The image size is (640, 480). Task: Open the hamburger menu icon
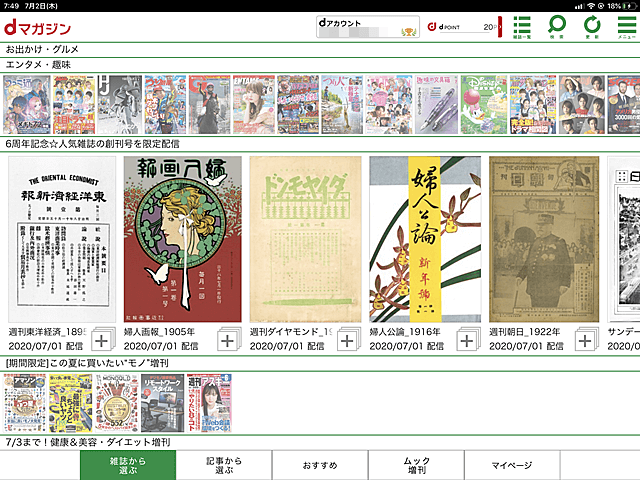[627, 27]
